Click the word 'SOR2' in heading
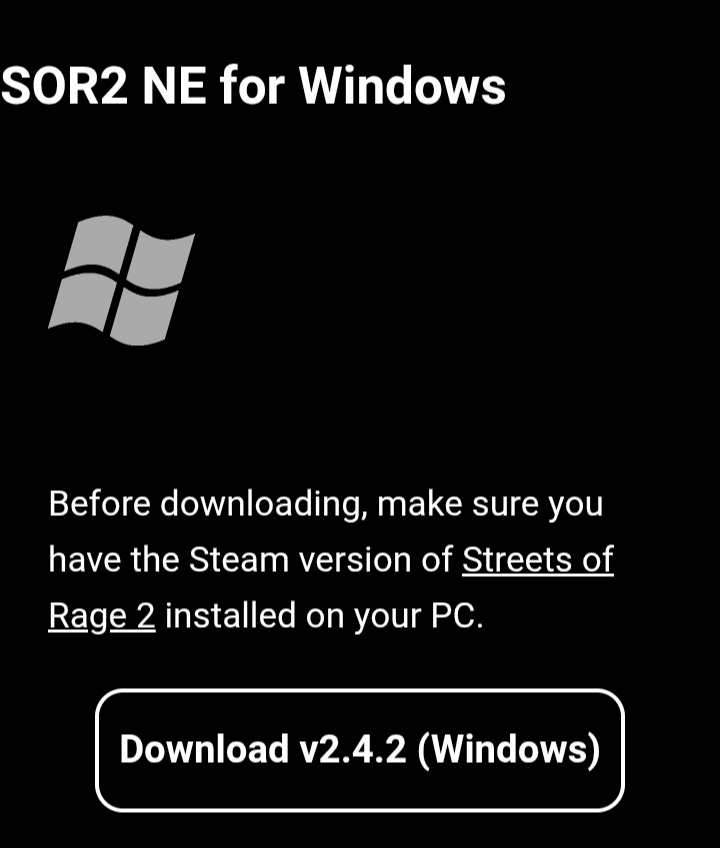 [64, 85]
